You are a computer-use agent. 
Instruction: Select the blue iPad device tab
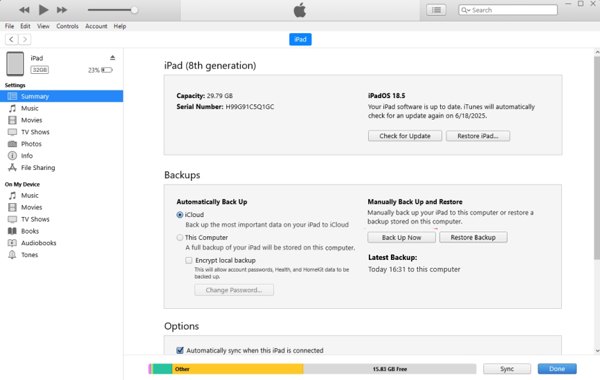(x=300, y=39)
